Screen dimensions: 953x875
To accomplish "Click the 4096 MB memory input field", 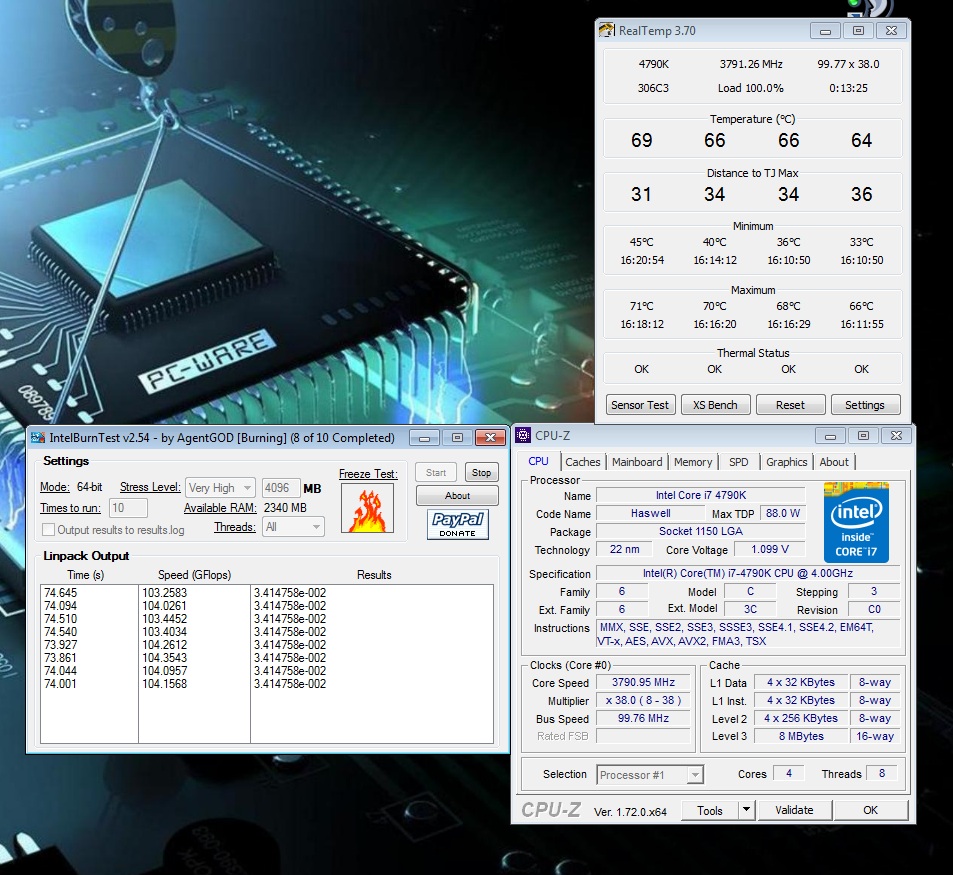I will point(281,488).
